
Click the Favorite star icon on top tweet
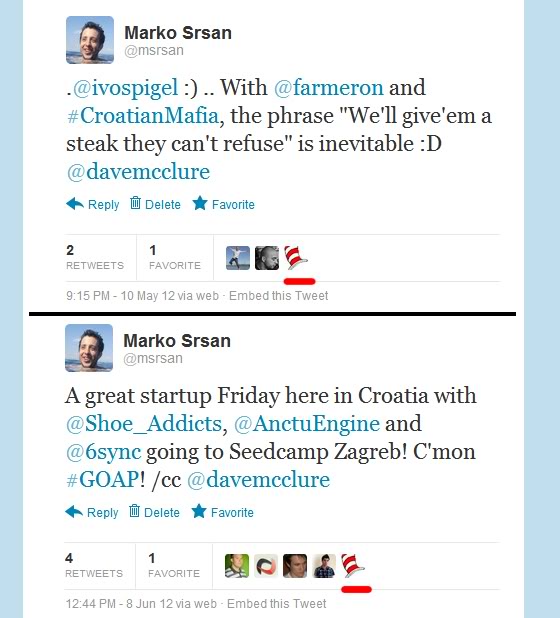pos(200,203)
